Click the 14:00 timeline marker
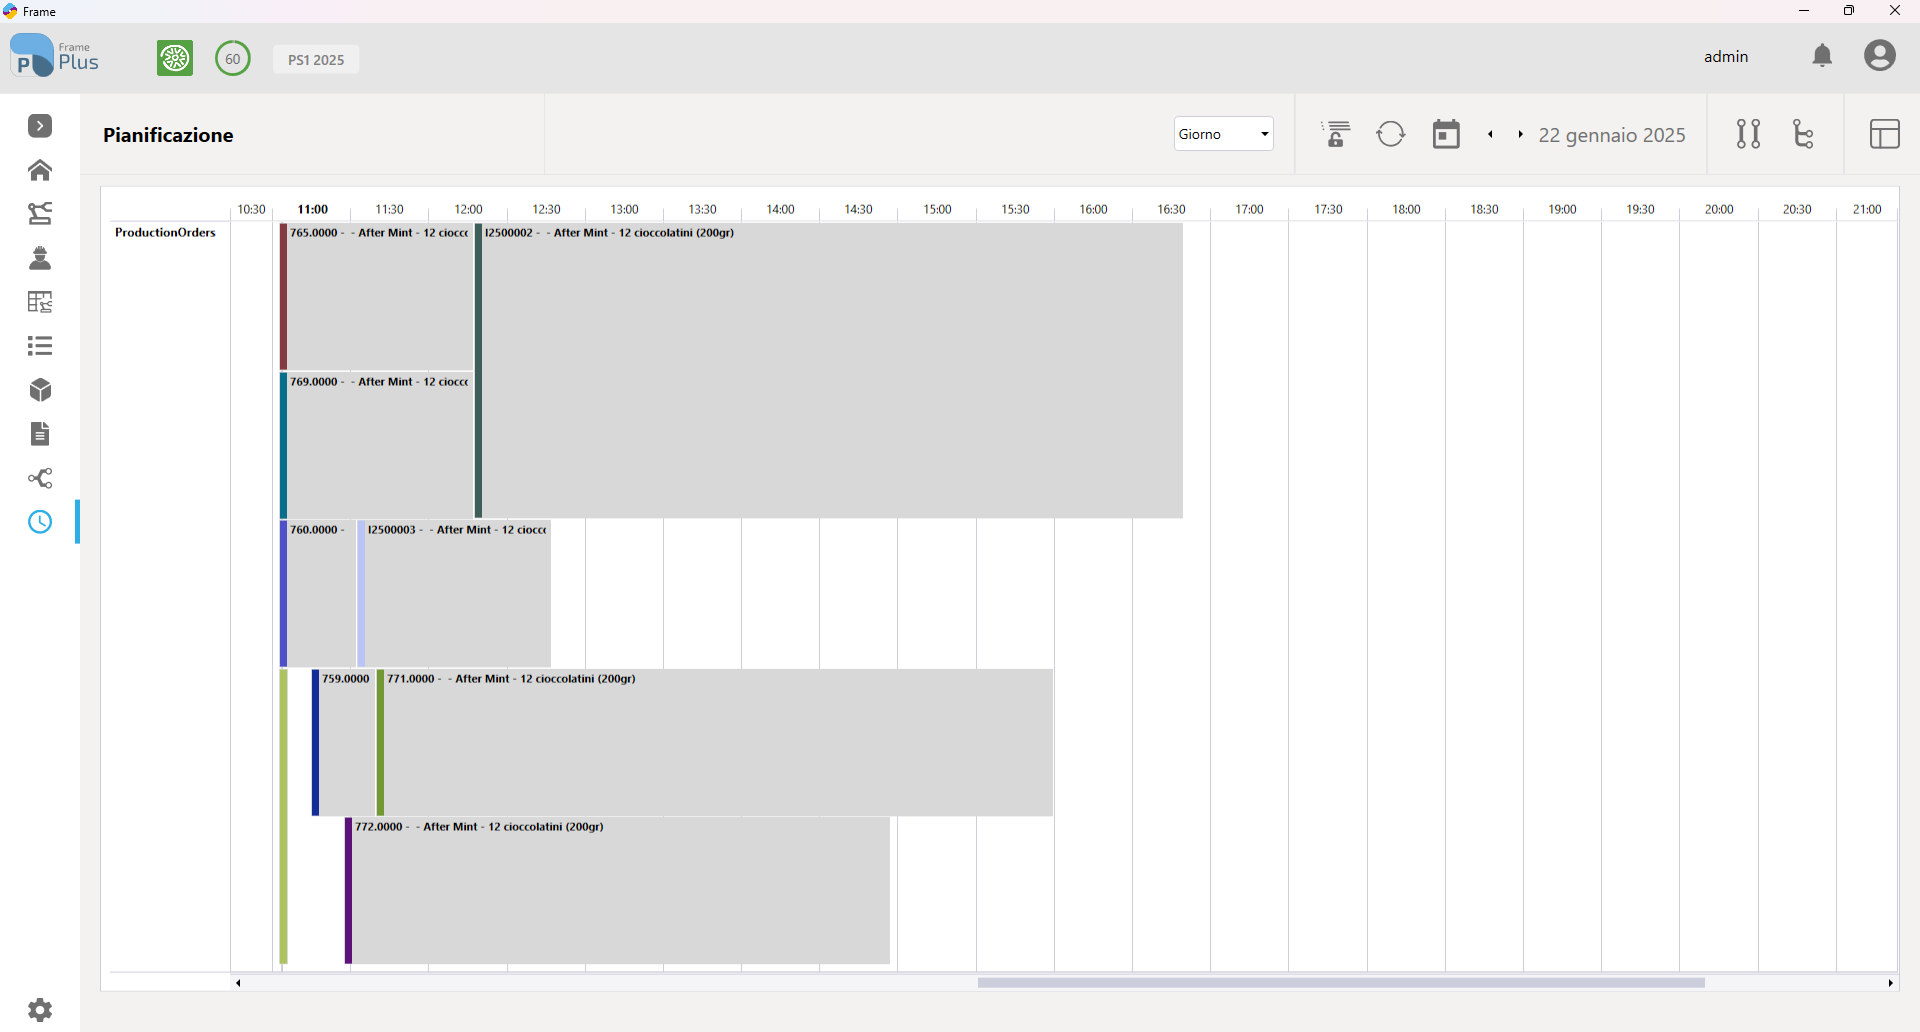The image size is (1920, 1032). pos(780,209)
